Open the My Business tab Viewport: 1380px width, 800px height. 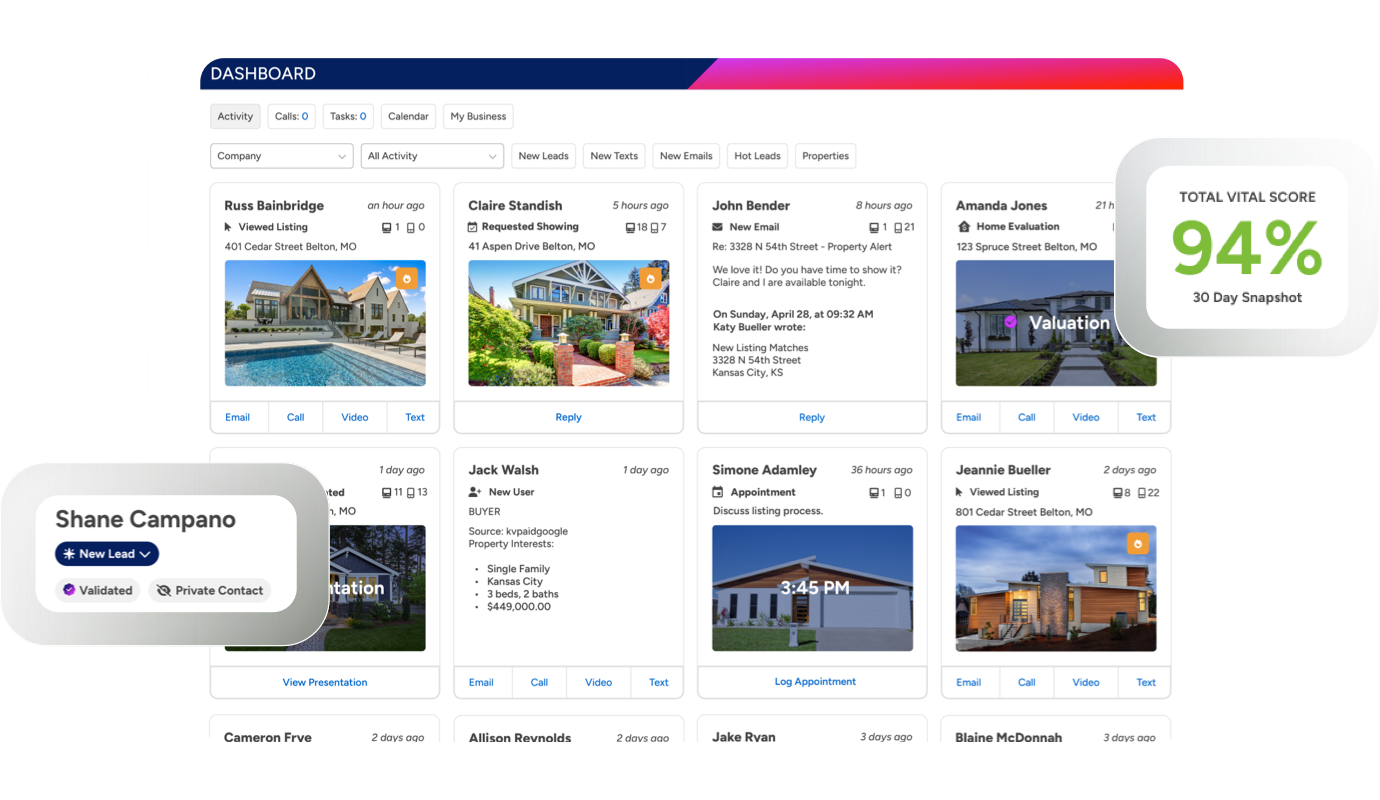(x=478, y=116)
